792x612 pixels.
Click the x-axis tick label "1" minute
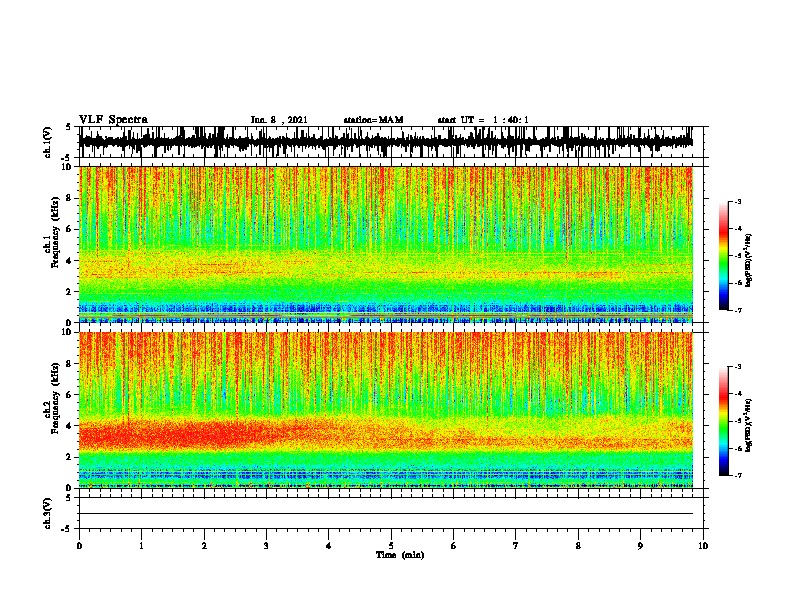[142, 546]
